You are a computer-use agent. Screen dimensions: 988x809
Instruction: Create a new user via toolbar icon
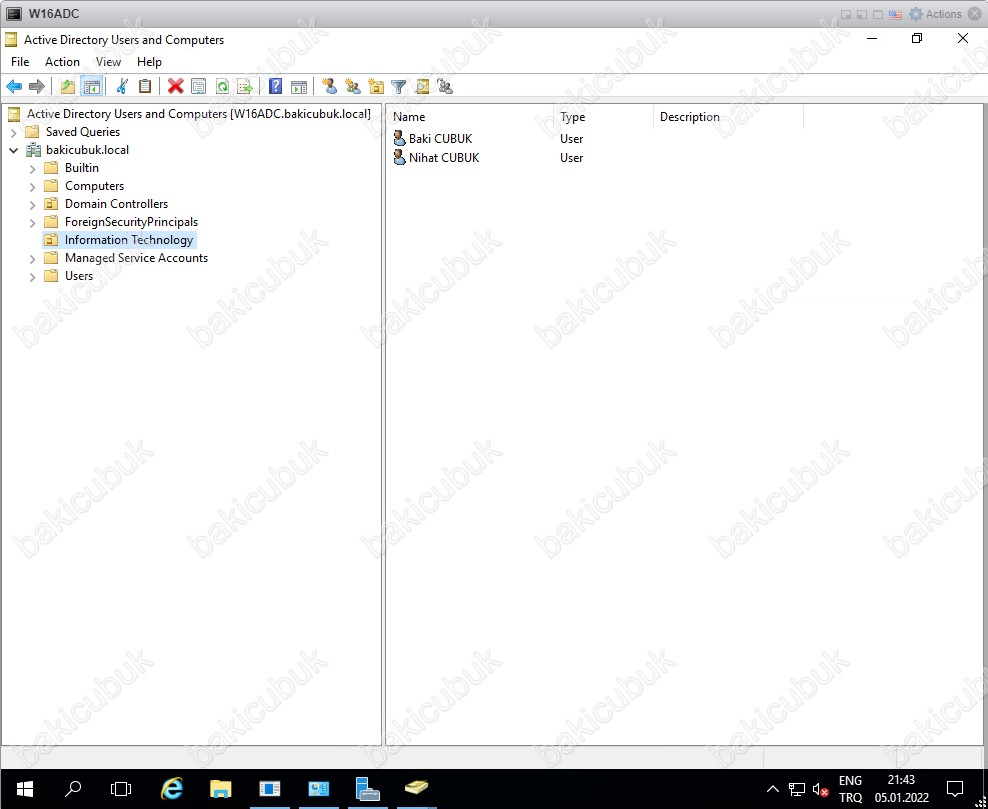329,86
